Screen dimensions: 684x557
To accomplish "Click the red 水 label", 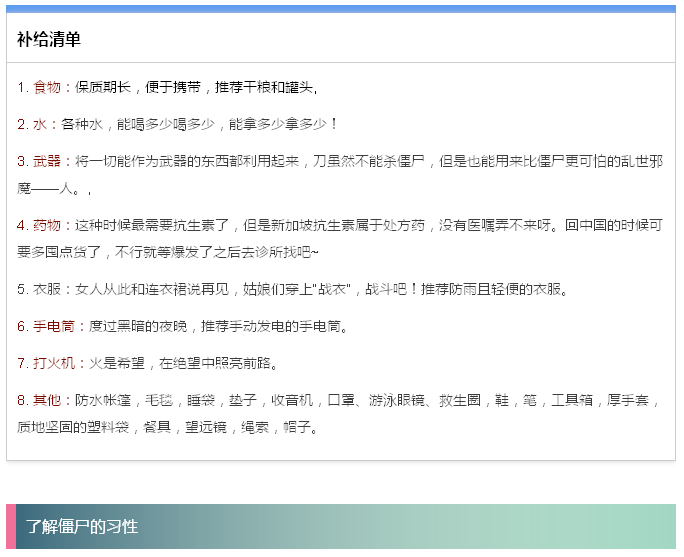I will (40, 124).
